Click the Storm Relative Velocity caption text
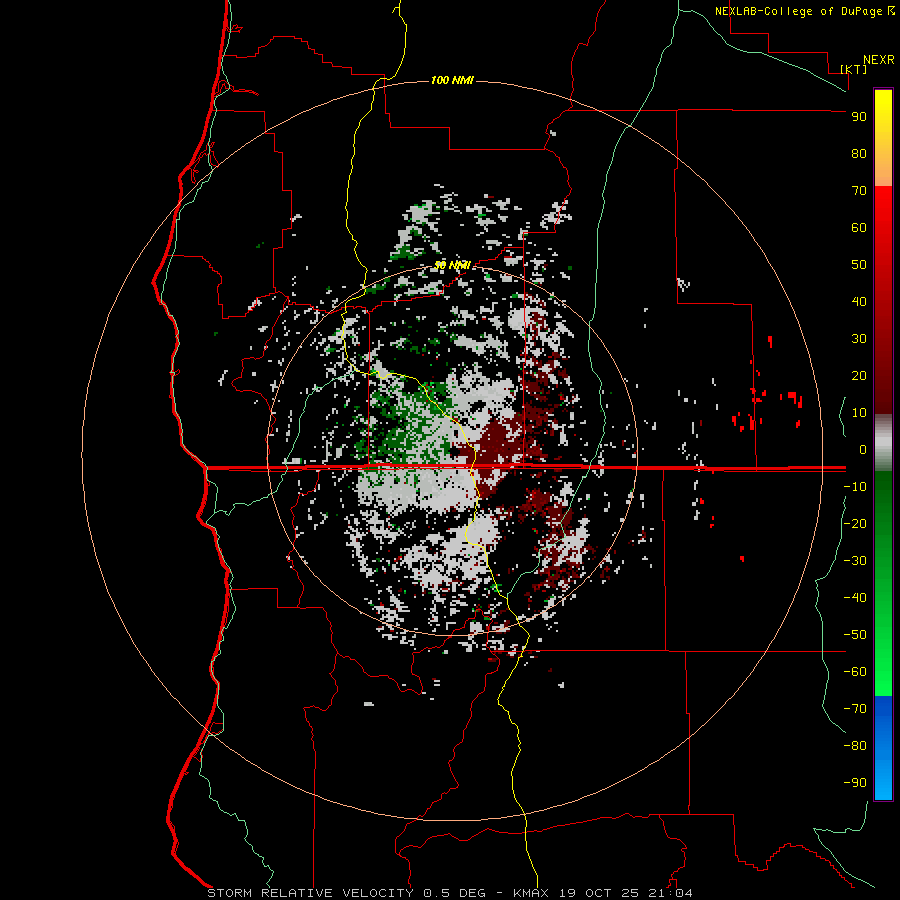Viewport: 900px width, 900px height. point(449,893)
